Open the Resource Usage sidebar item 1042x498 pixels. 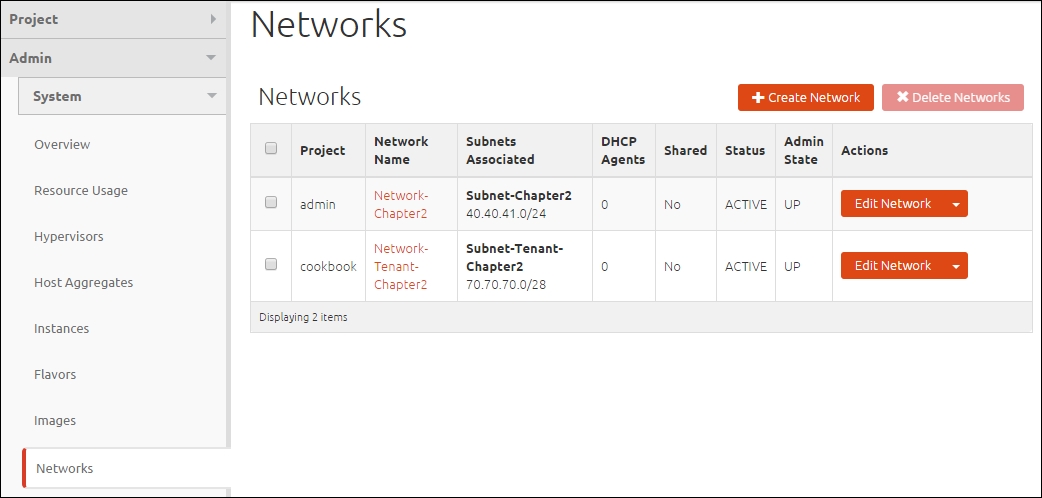(x=80, y=190)
